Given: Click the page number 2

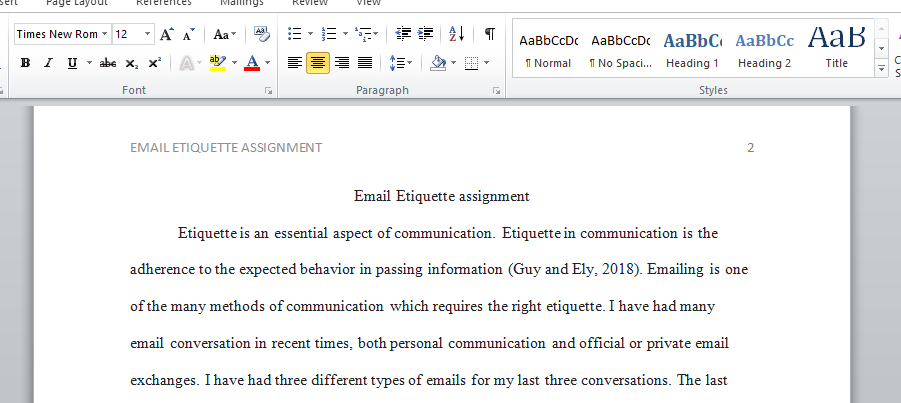Looking at the screenshot, I should [750, 148].
